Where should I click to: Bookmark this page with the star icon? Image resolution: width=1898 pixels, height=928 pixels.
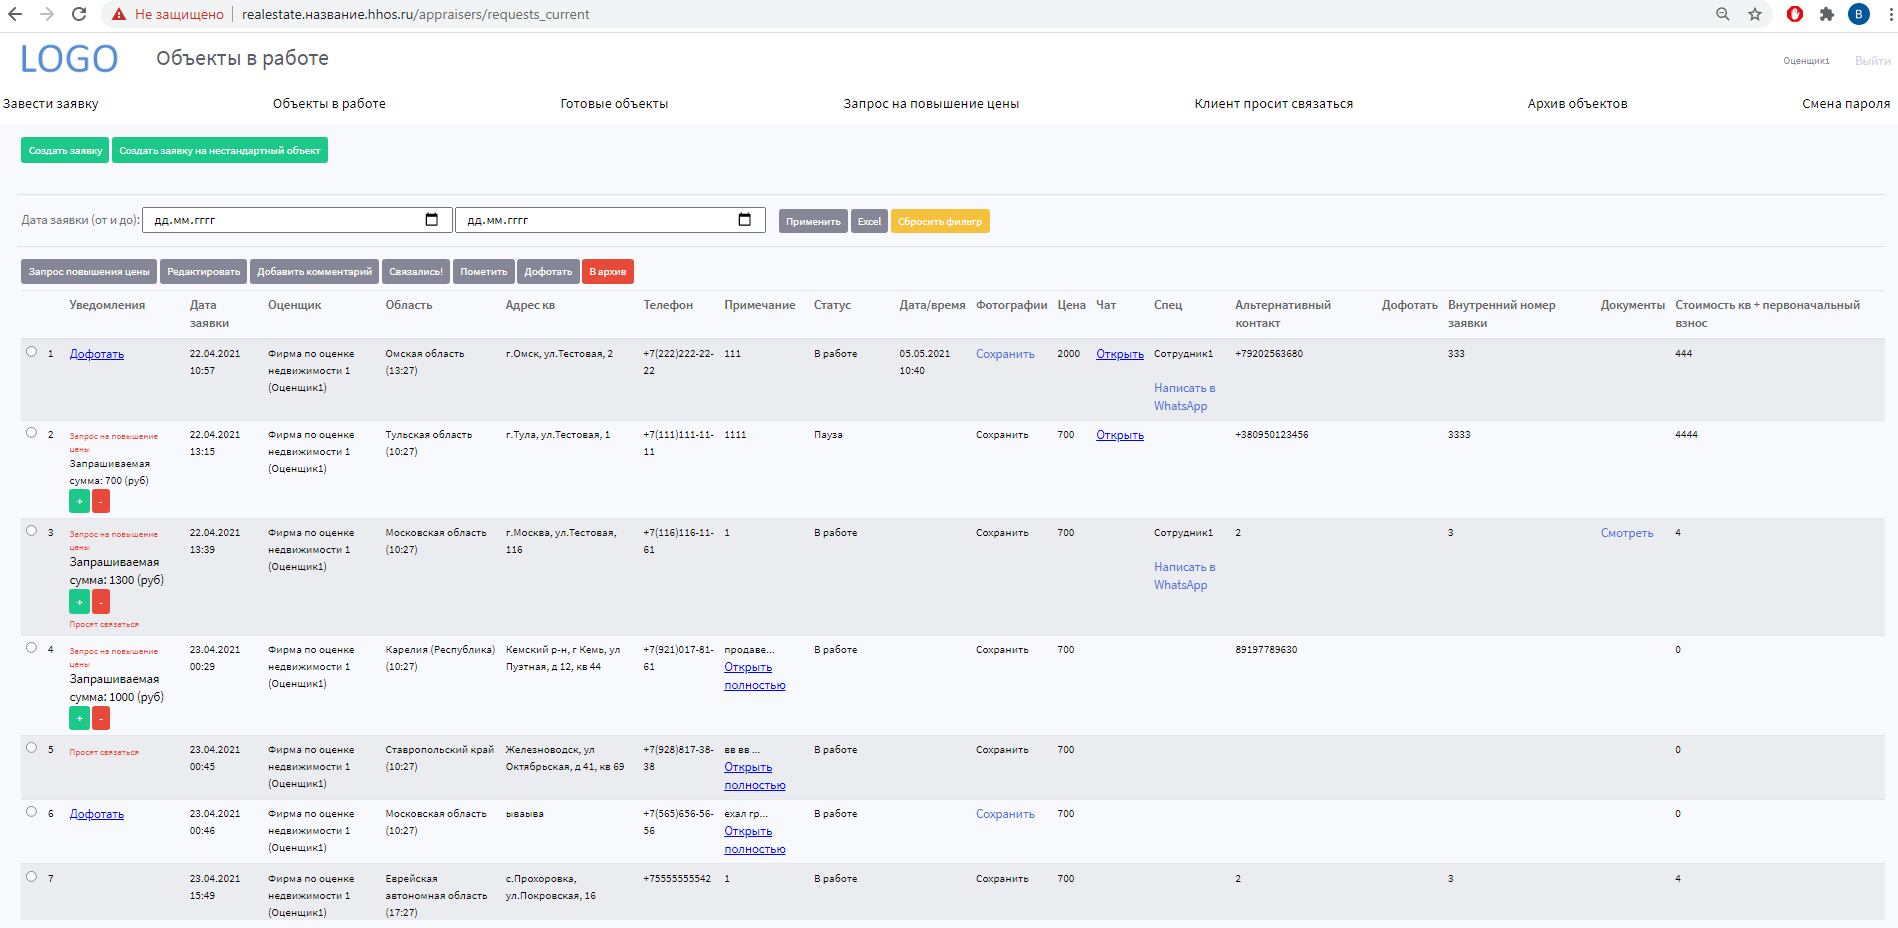point(1755,14)
